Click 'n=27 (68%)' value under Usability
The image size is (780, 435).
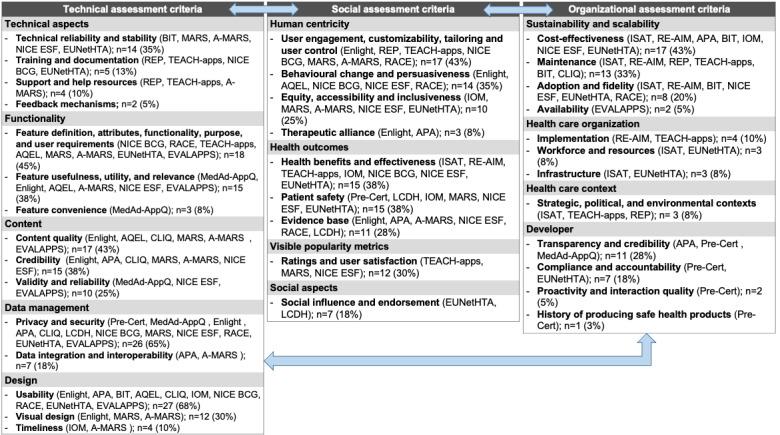click(x=176, y=405)
